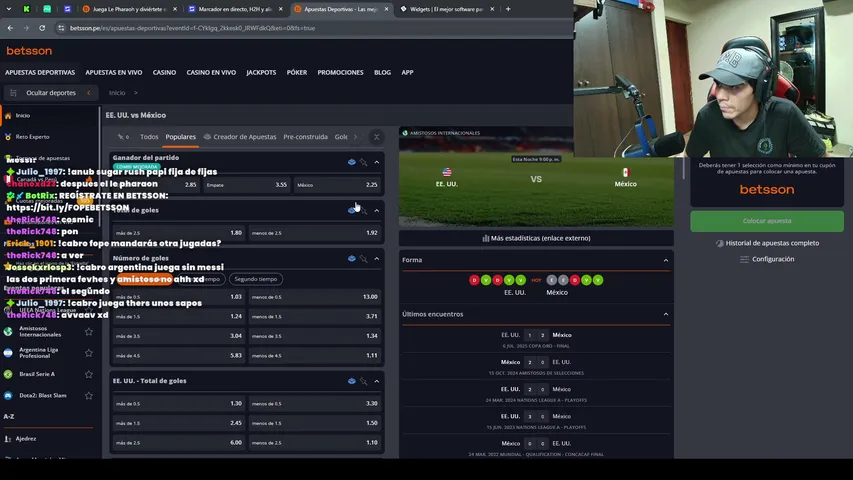Click the betsson logo in header
This screenshot has width=853, height=480.
(29, 51)
